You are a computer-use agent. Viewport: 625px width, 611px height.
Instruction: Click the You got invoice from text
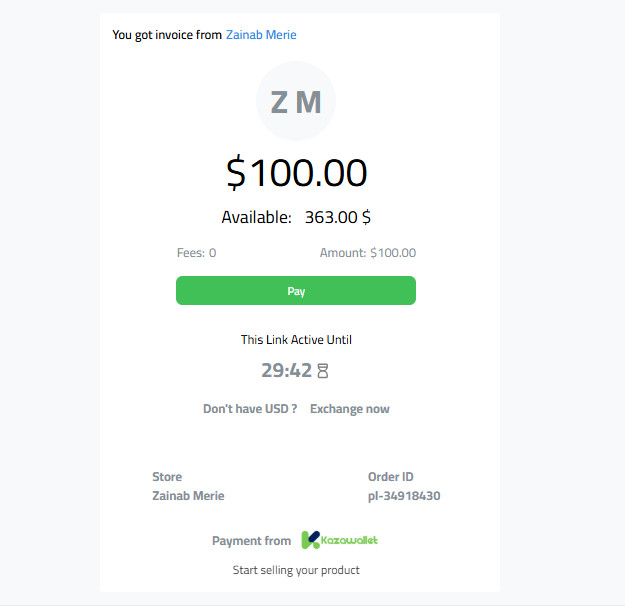pyautogui.click(x=167, y=35)
